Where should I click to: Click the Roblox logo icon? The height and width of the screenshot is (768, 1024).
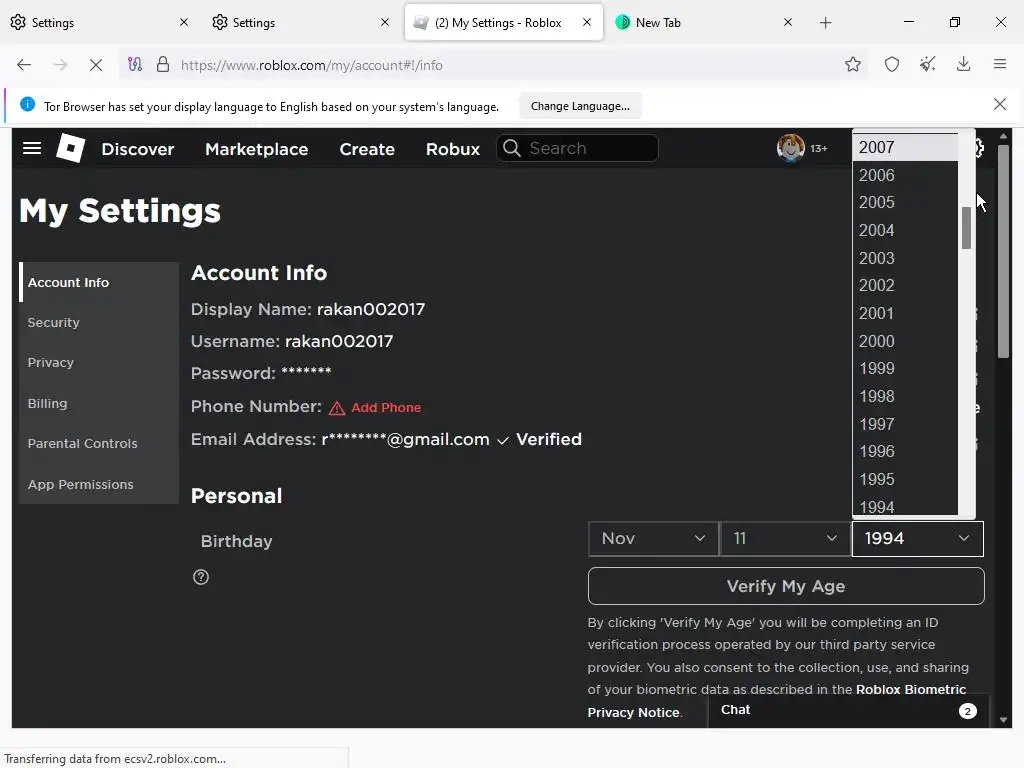point(71,148)
